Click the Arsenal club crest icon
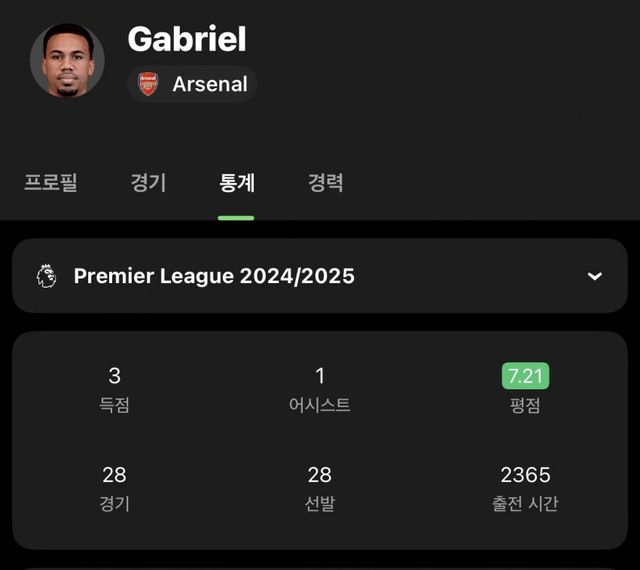 pos(148,84)
